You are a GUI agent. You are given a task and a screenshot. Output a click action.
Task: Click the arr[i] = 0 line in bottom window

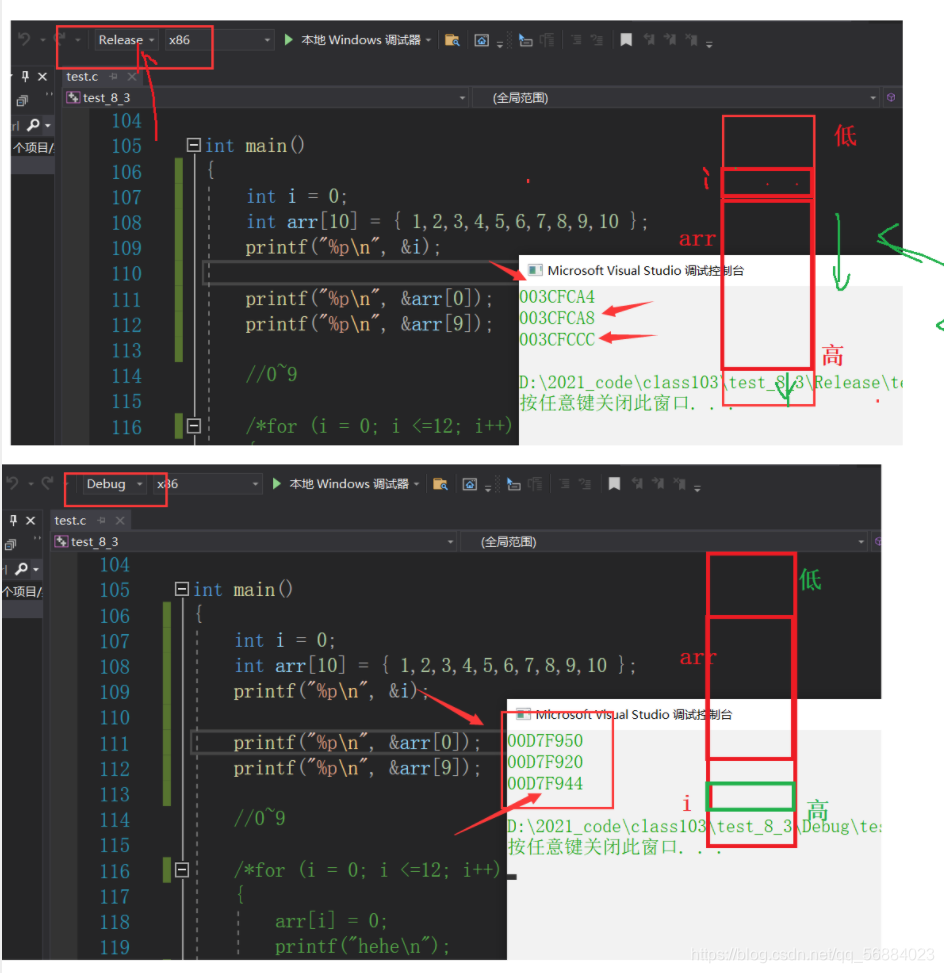pyautogui.click(x=331, y=920)
